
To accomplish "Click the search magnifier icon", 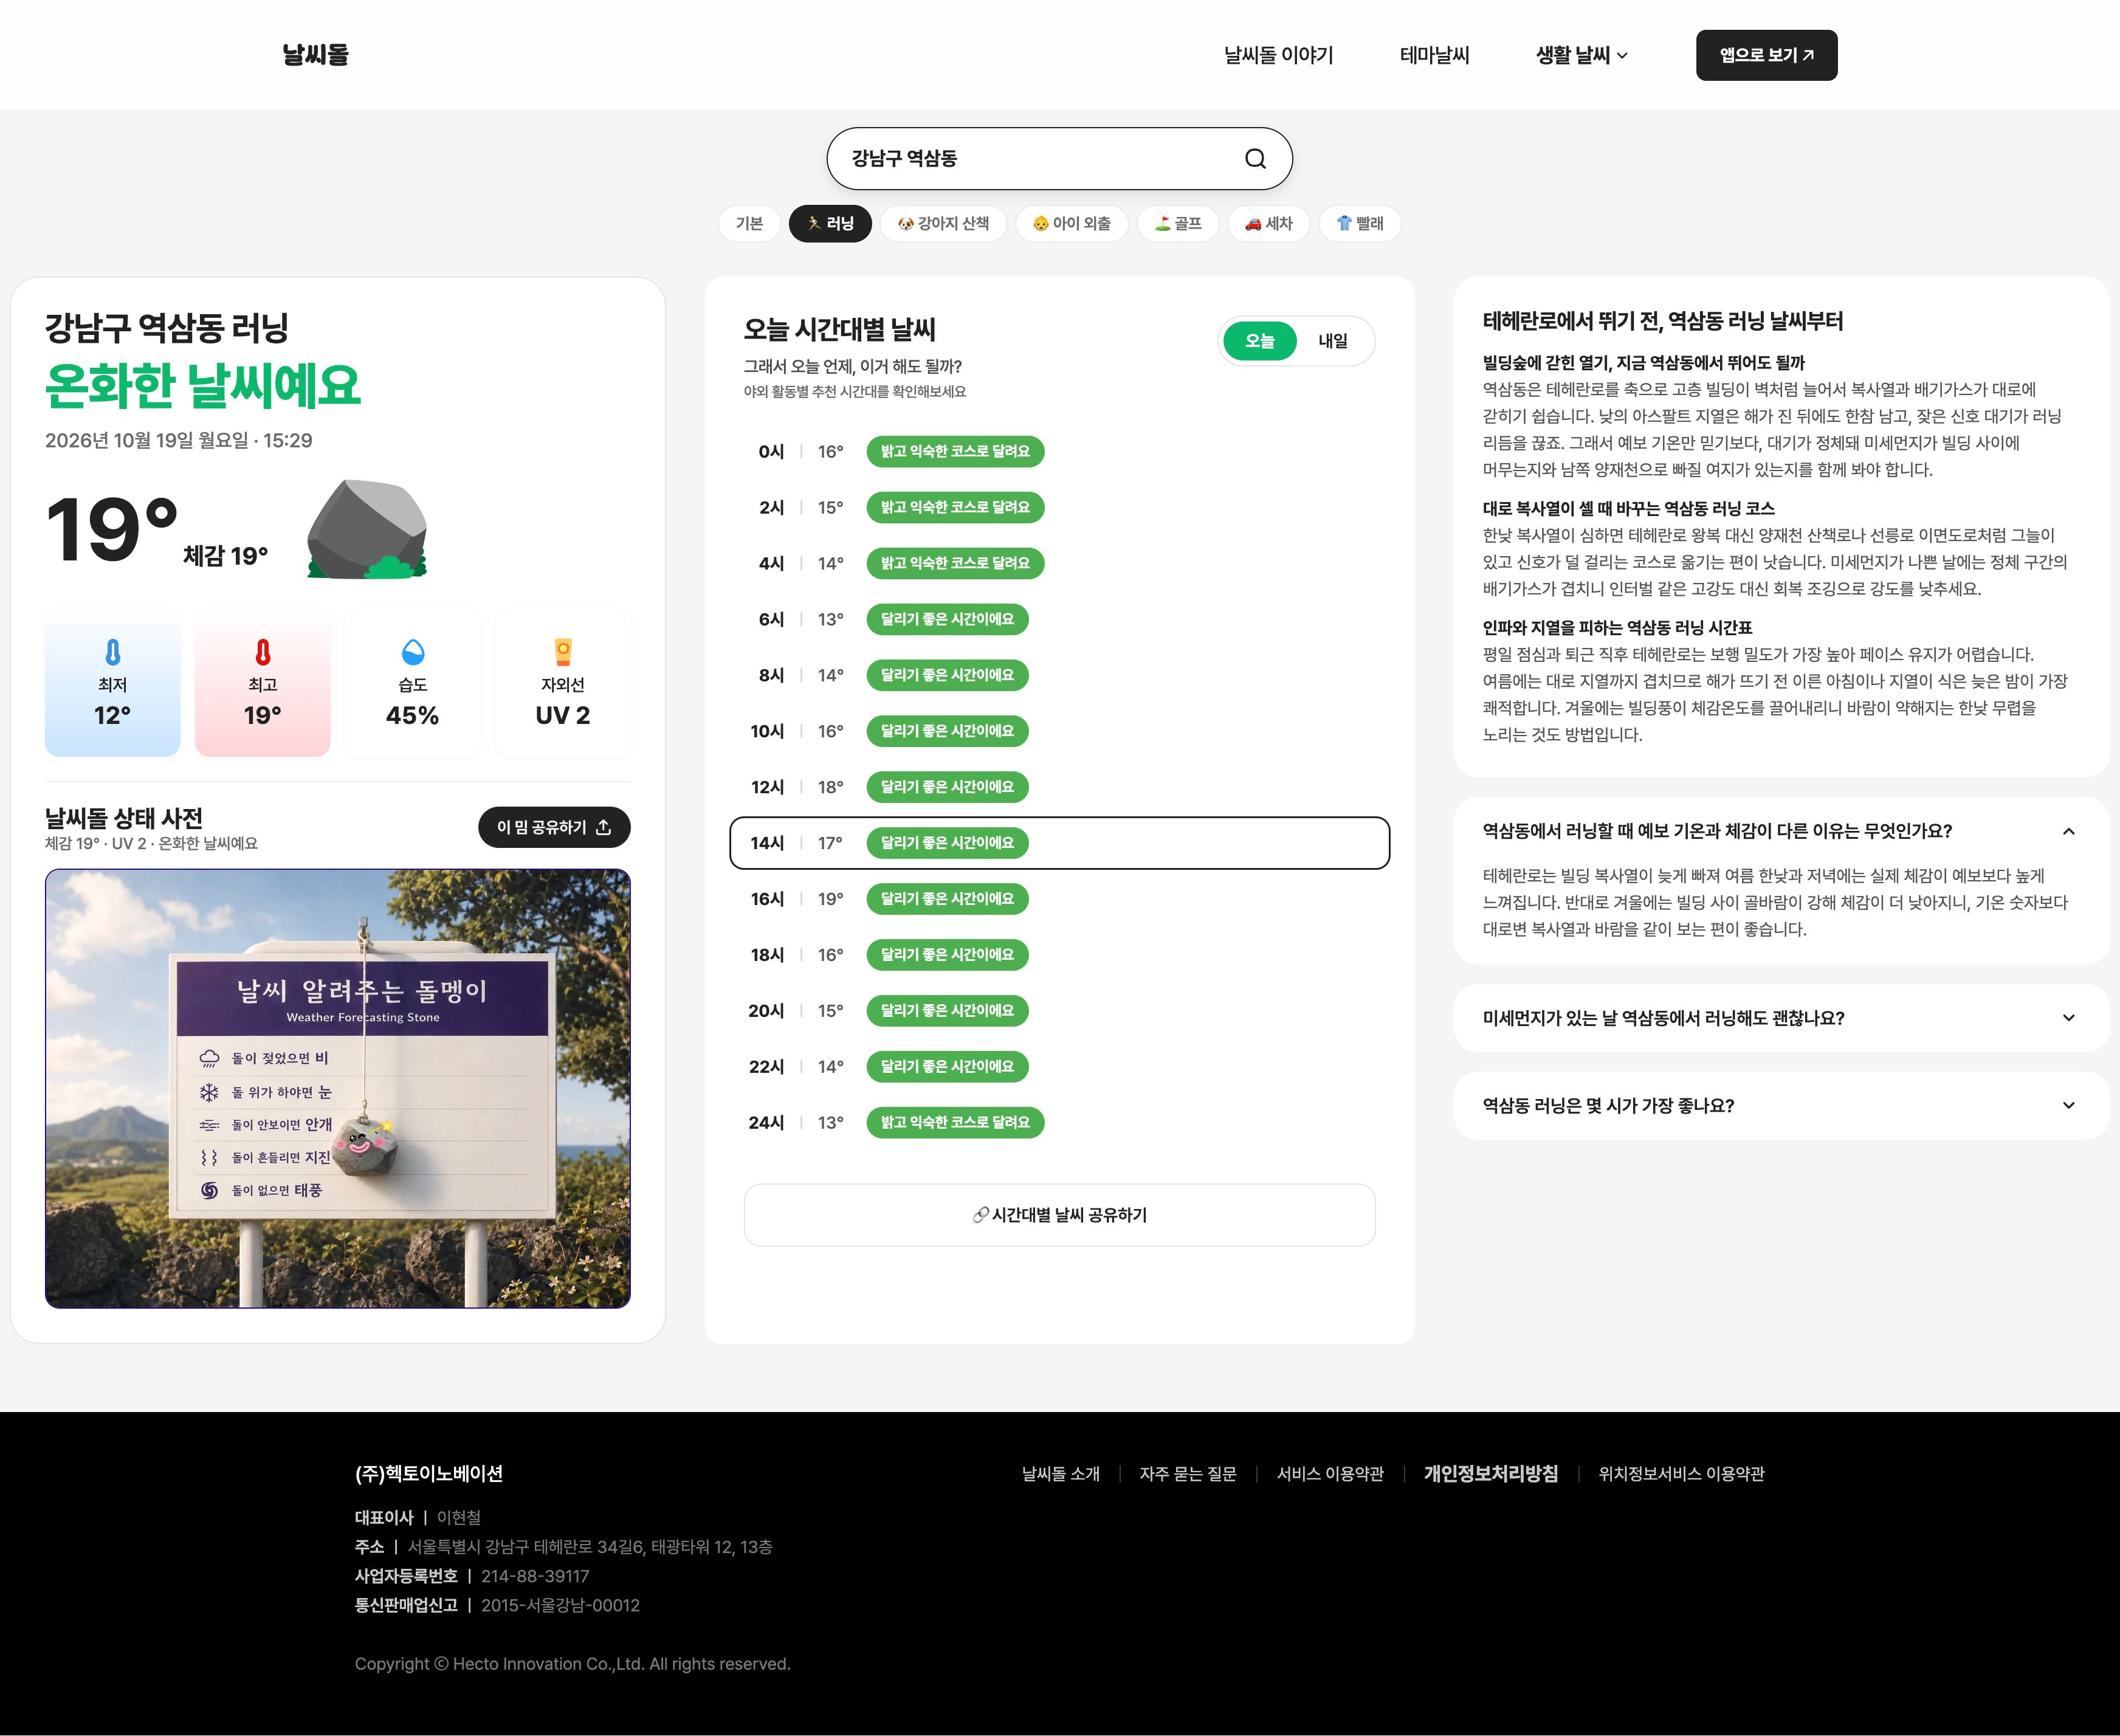I will 1255,158.
